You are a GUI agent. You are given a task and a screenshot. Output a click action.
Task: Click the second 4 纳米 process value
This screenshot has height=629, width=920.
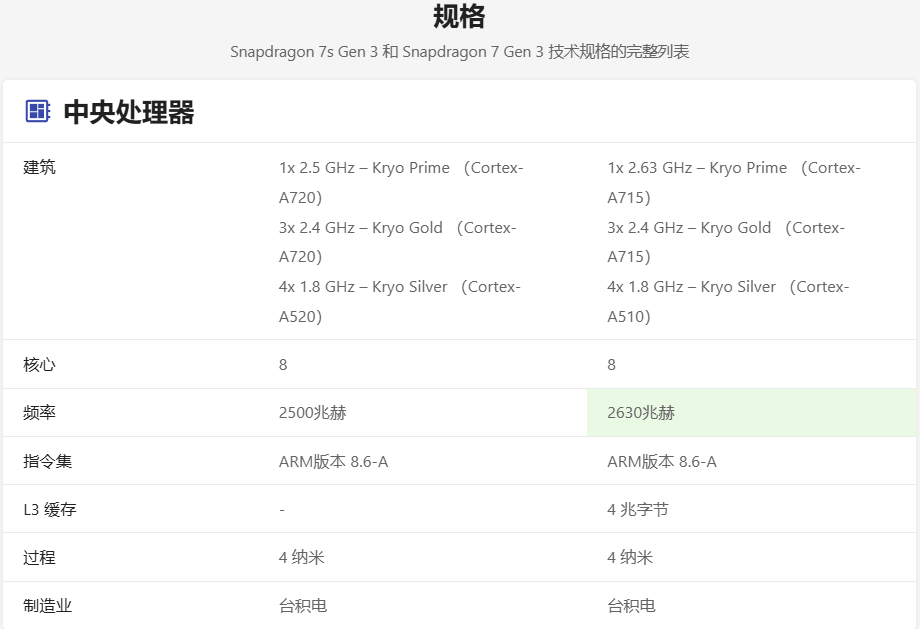[x=630, y=557]
